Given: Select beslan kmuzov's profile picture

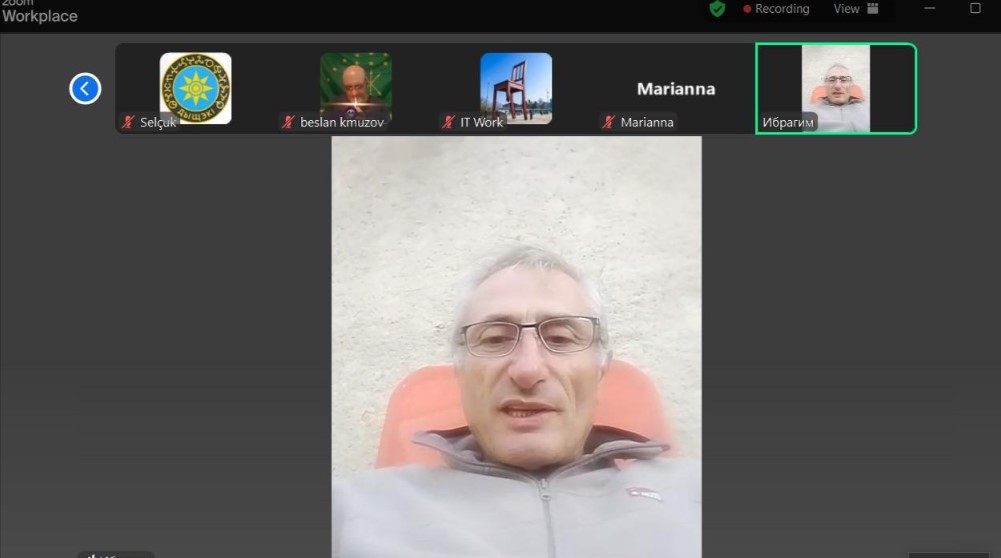Looking at the screenshot, I should pos(355,85).
